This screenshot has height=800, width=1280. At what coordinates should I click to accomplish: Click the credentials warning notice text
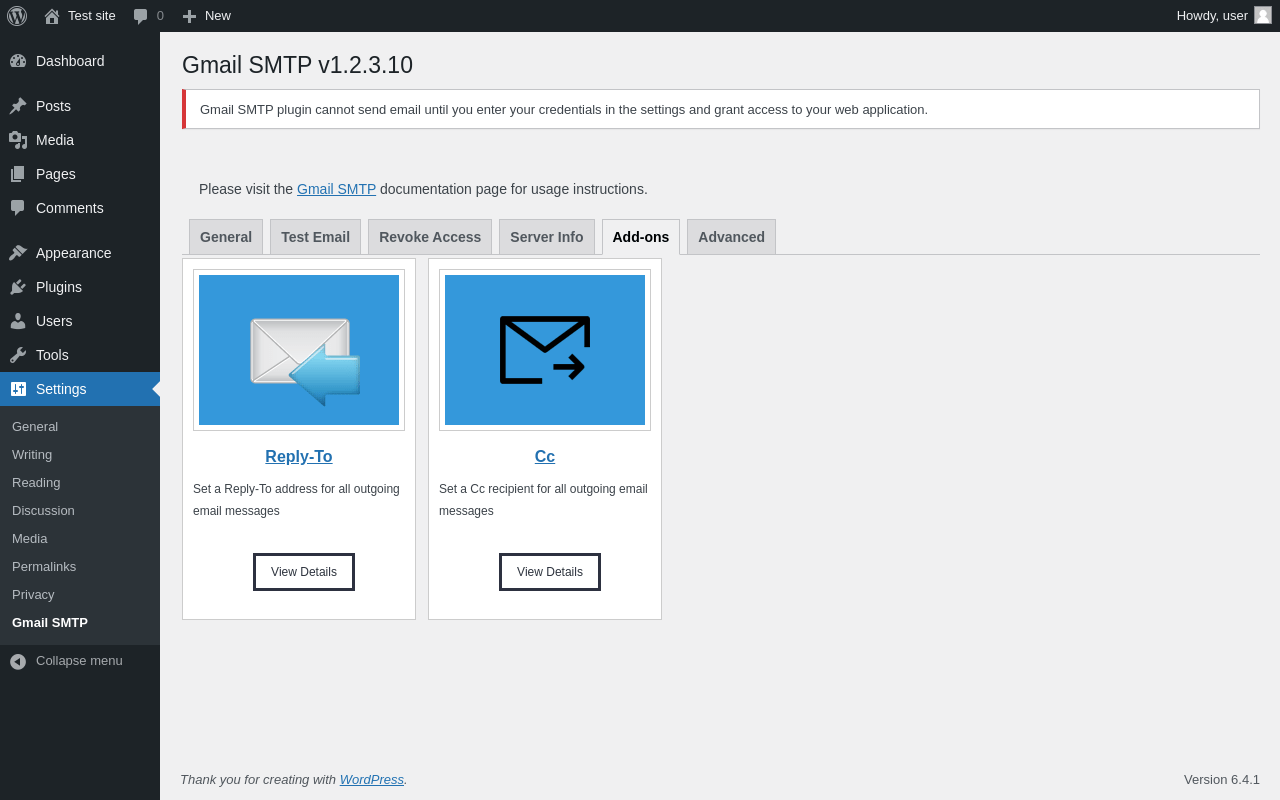point(564,110)
